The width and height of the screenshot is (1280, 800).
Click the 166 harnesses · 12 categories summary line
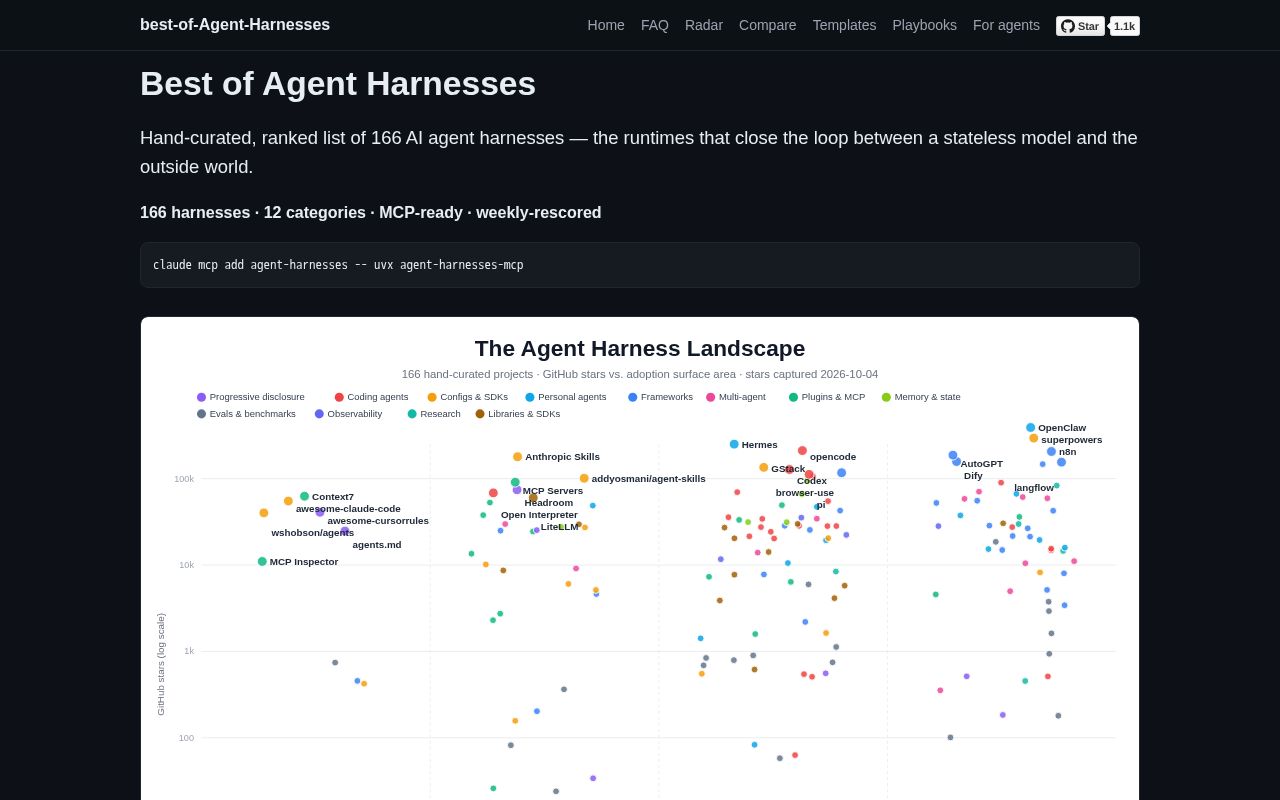pos(371,213)
